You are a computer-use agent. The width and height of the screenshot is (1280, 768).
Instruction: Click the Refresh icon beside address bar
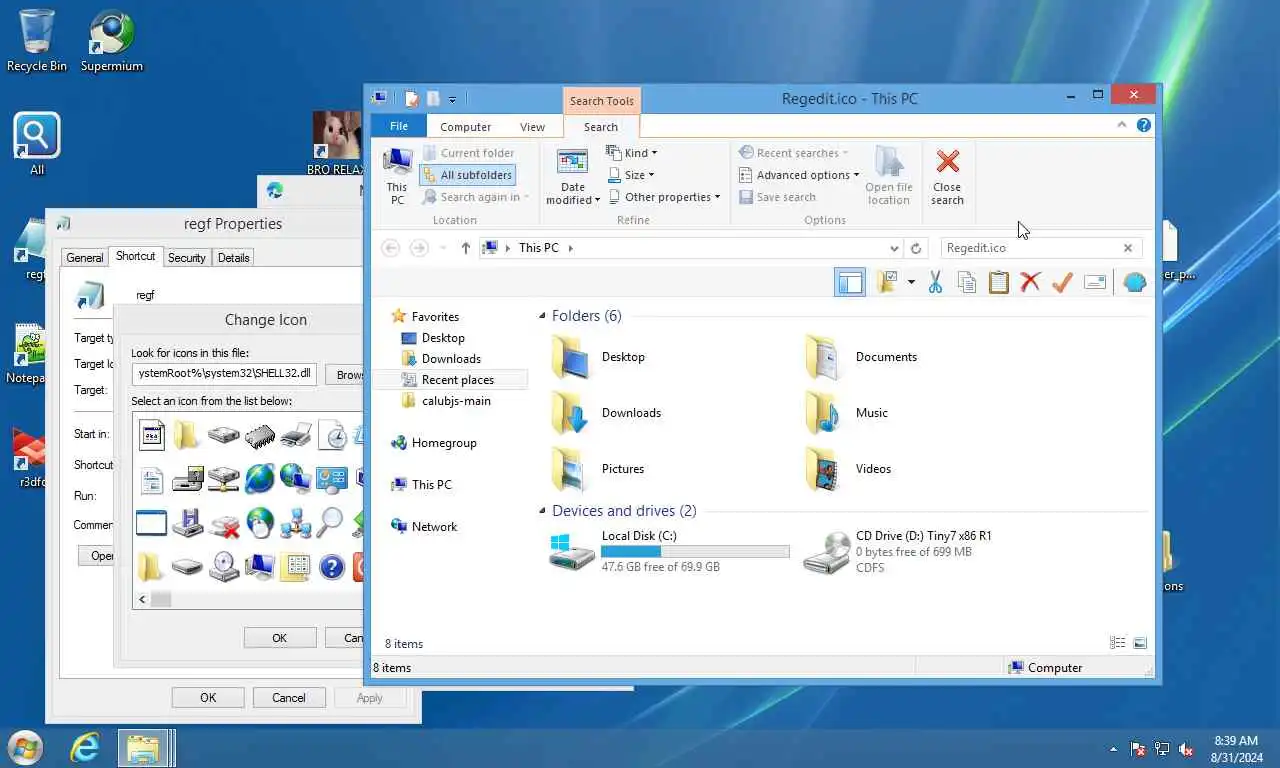click(x=915, y=248)
